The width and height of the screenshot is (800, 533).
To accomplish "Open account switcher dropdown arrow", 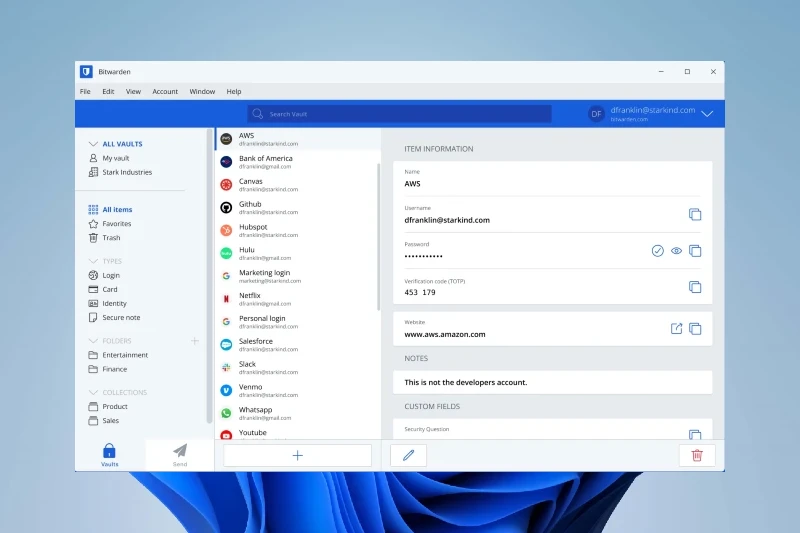I will [x=707, y=114].
